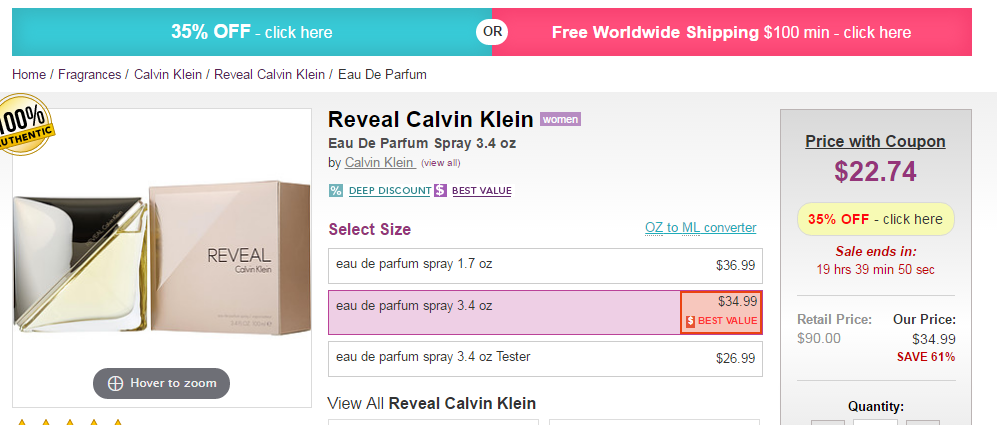Viewport: 997px width, 425px height.
Task: Click the 35% OFF teal banner
Action: tap(251, 32)
